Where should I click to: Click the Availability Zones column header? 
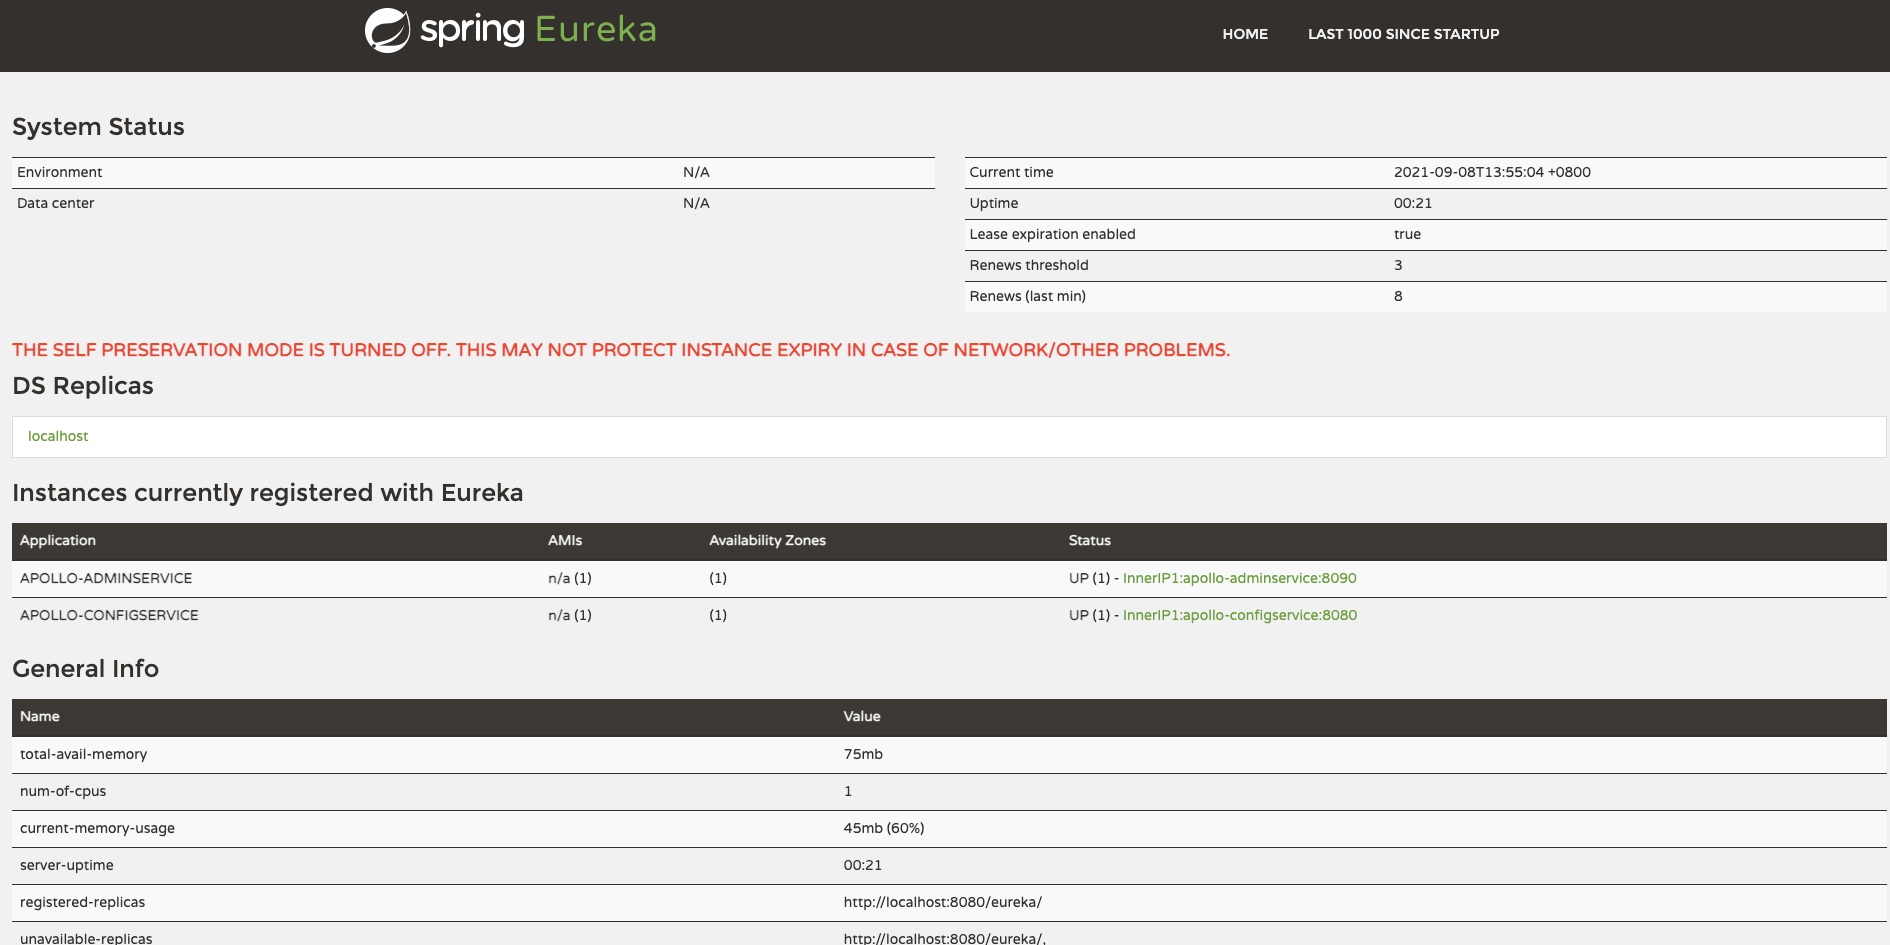coord(767,540)
